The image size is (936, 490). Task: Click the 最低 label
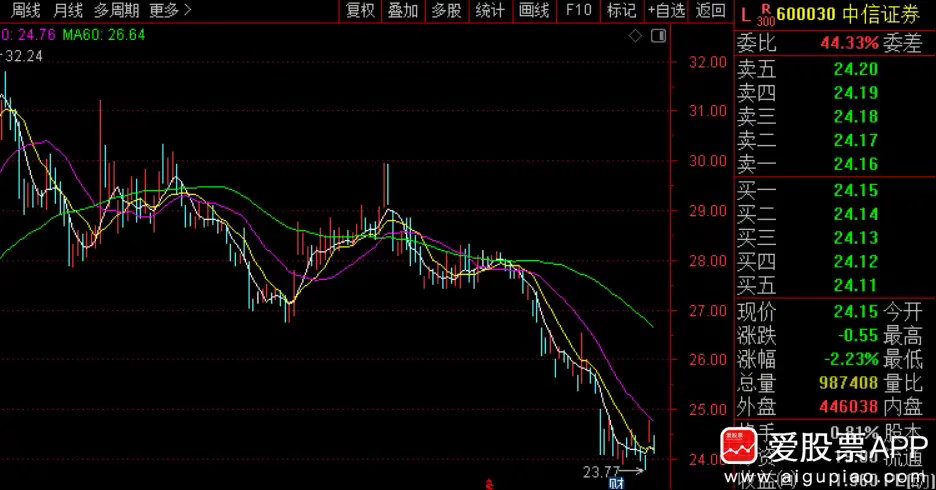tap(903, 359)
